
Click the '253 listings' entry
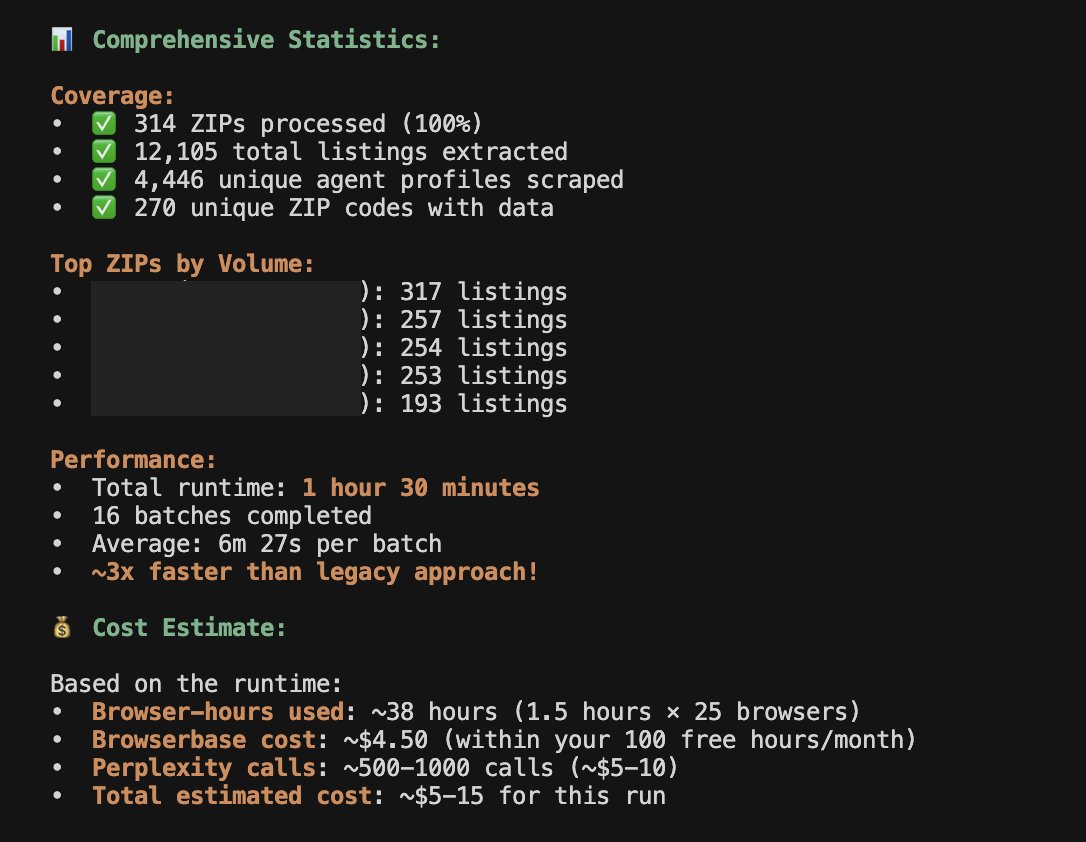(x=483, y=375)
